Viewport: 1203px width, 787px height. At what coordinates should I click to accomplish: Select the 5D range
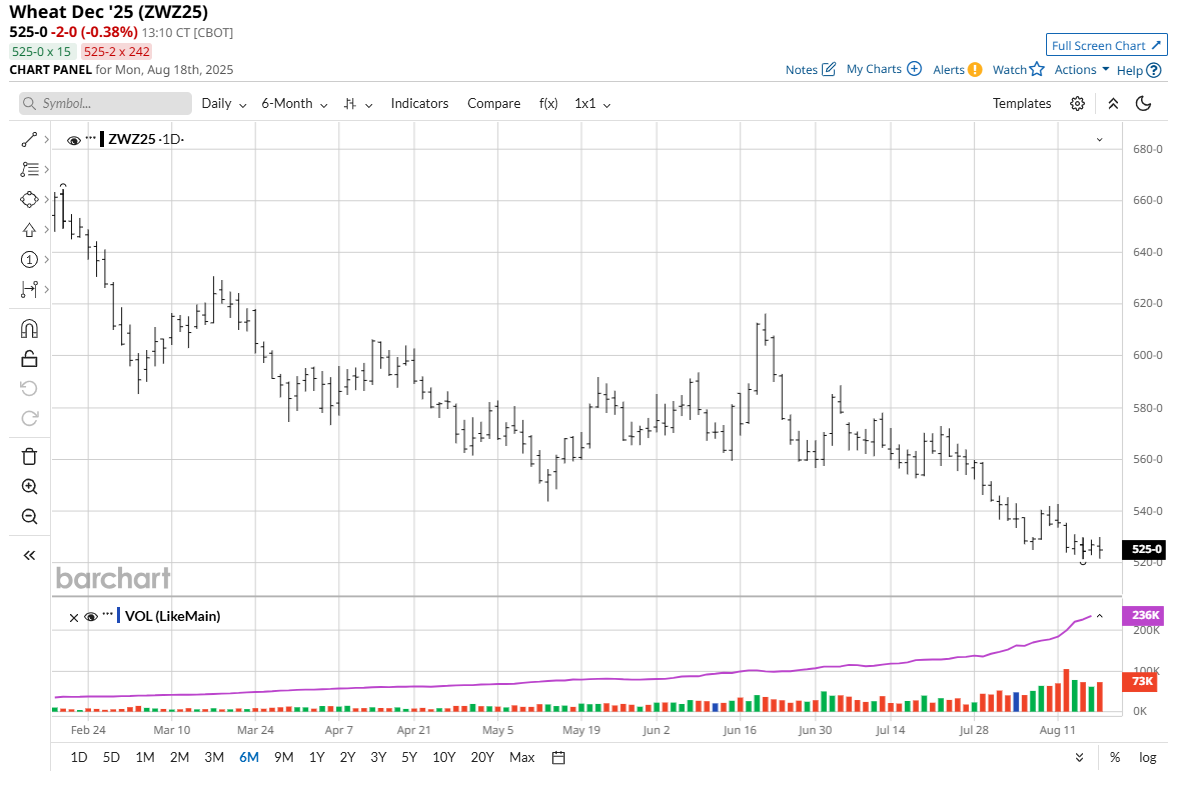(111, 757)
